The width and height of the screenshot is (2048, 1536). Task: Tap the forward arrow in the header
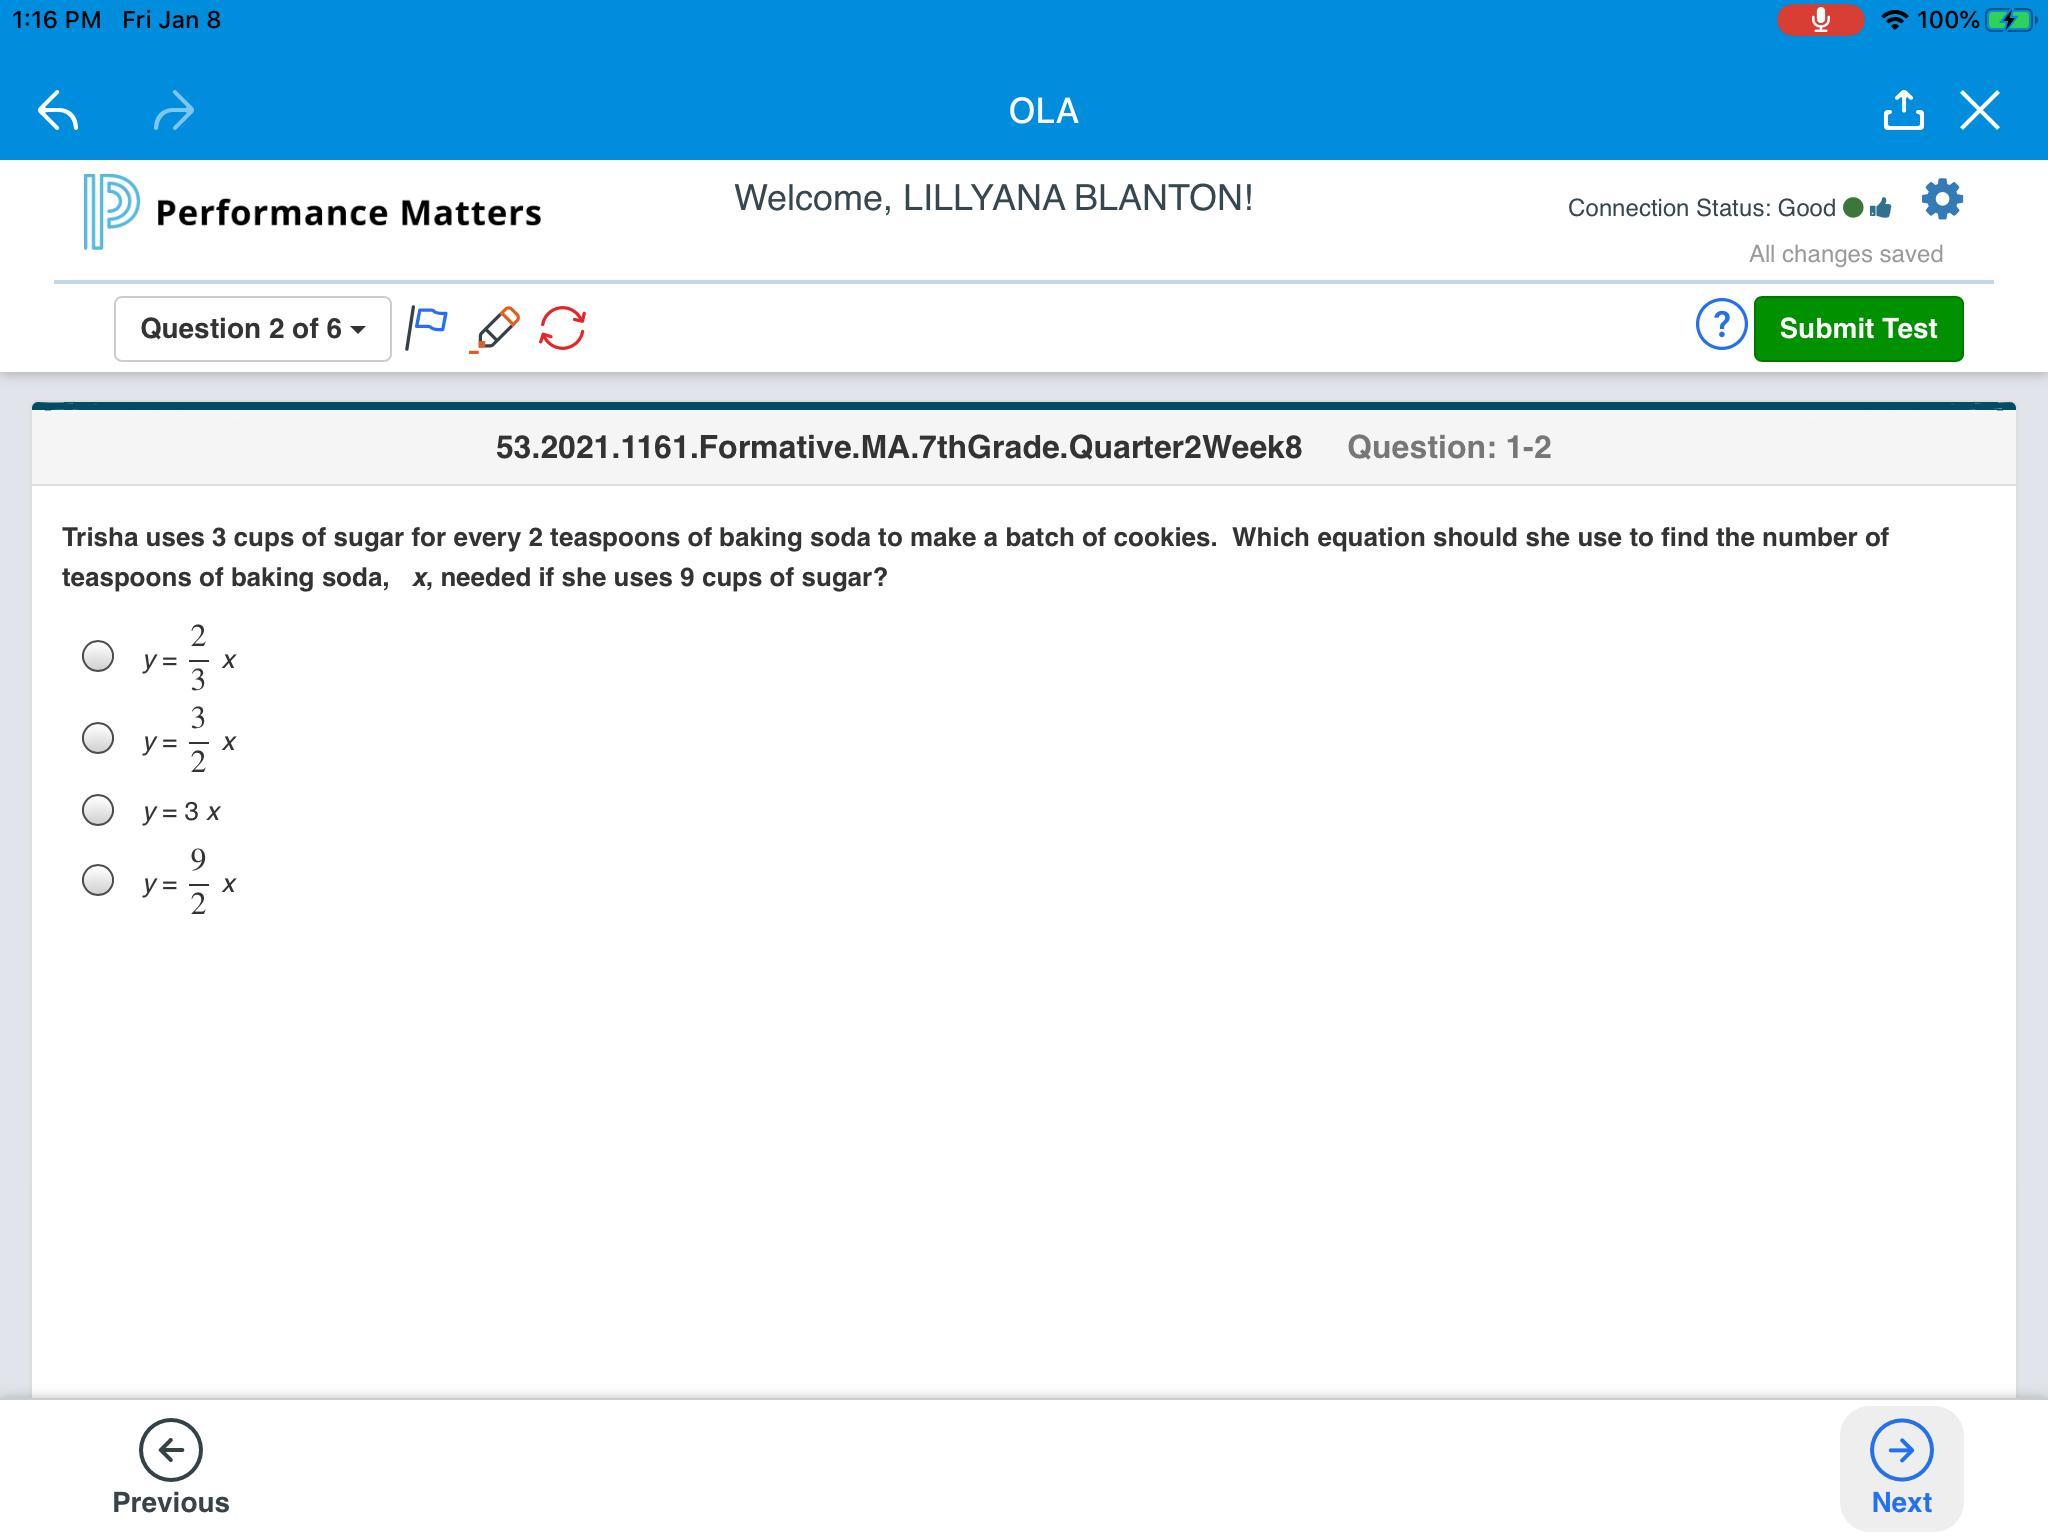coord(174,111)
